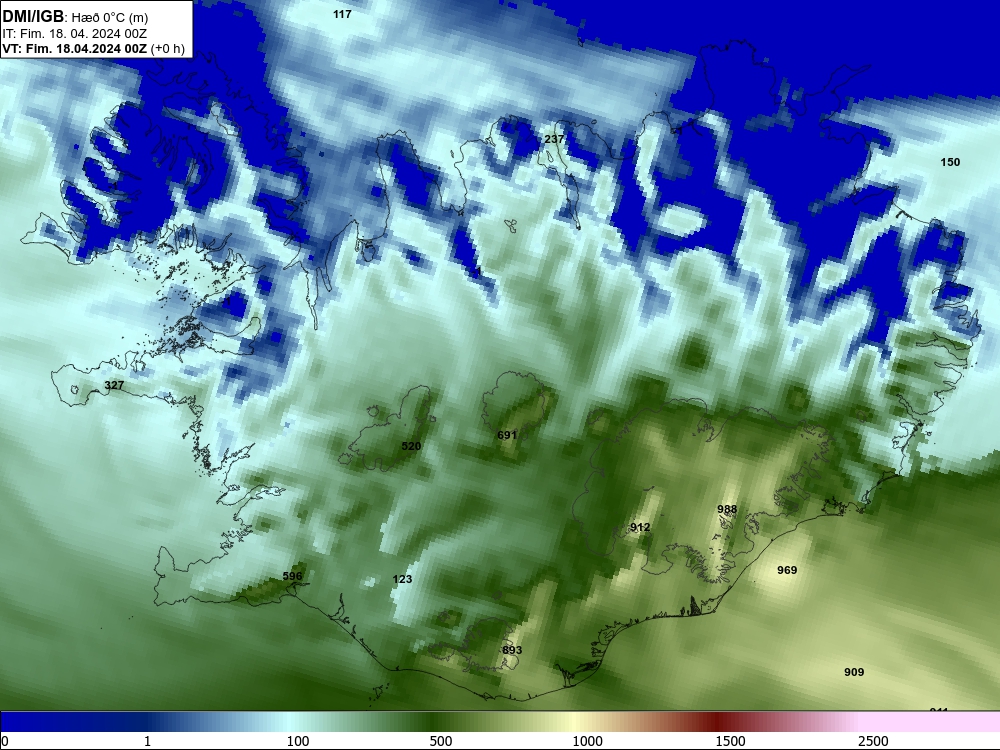The width and height of the screenshot is (1000, 750).
Task: Click the 1000 mark on the color scale
Action: [x=587, y=741]
